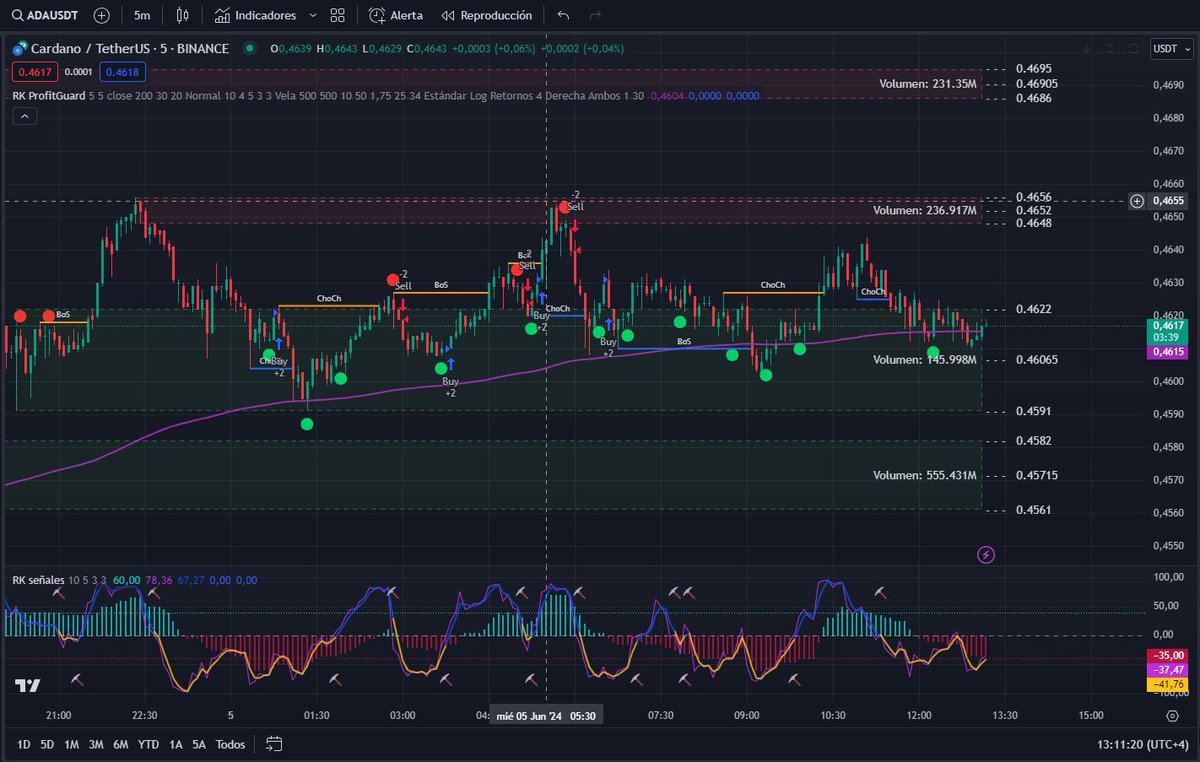
Task: Select the 1A date range
Action: 176,744
